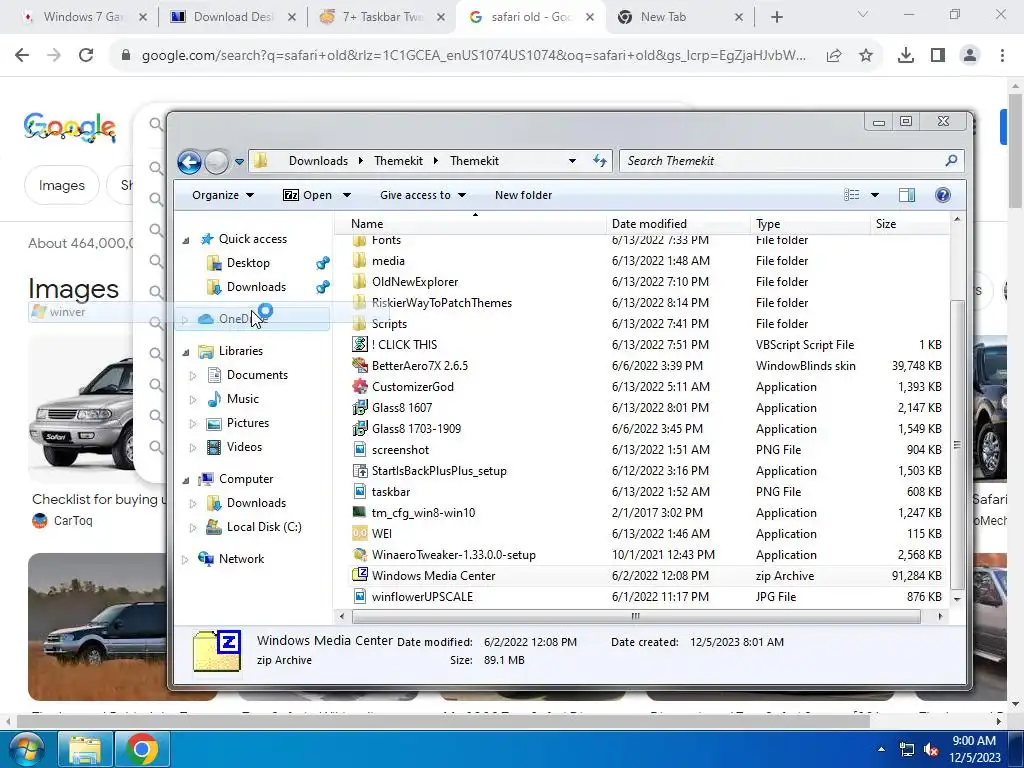Select the WEI application icon
This screenshot has width=1024, height=768.
[359, 533]
